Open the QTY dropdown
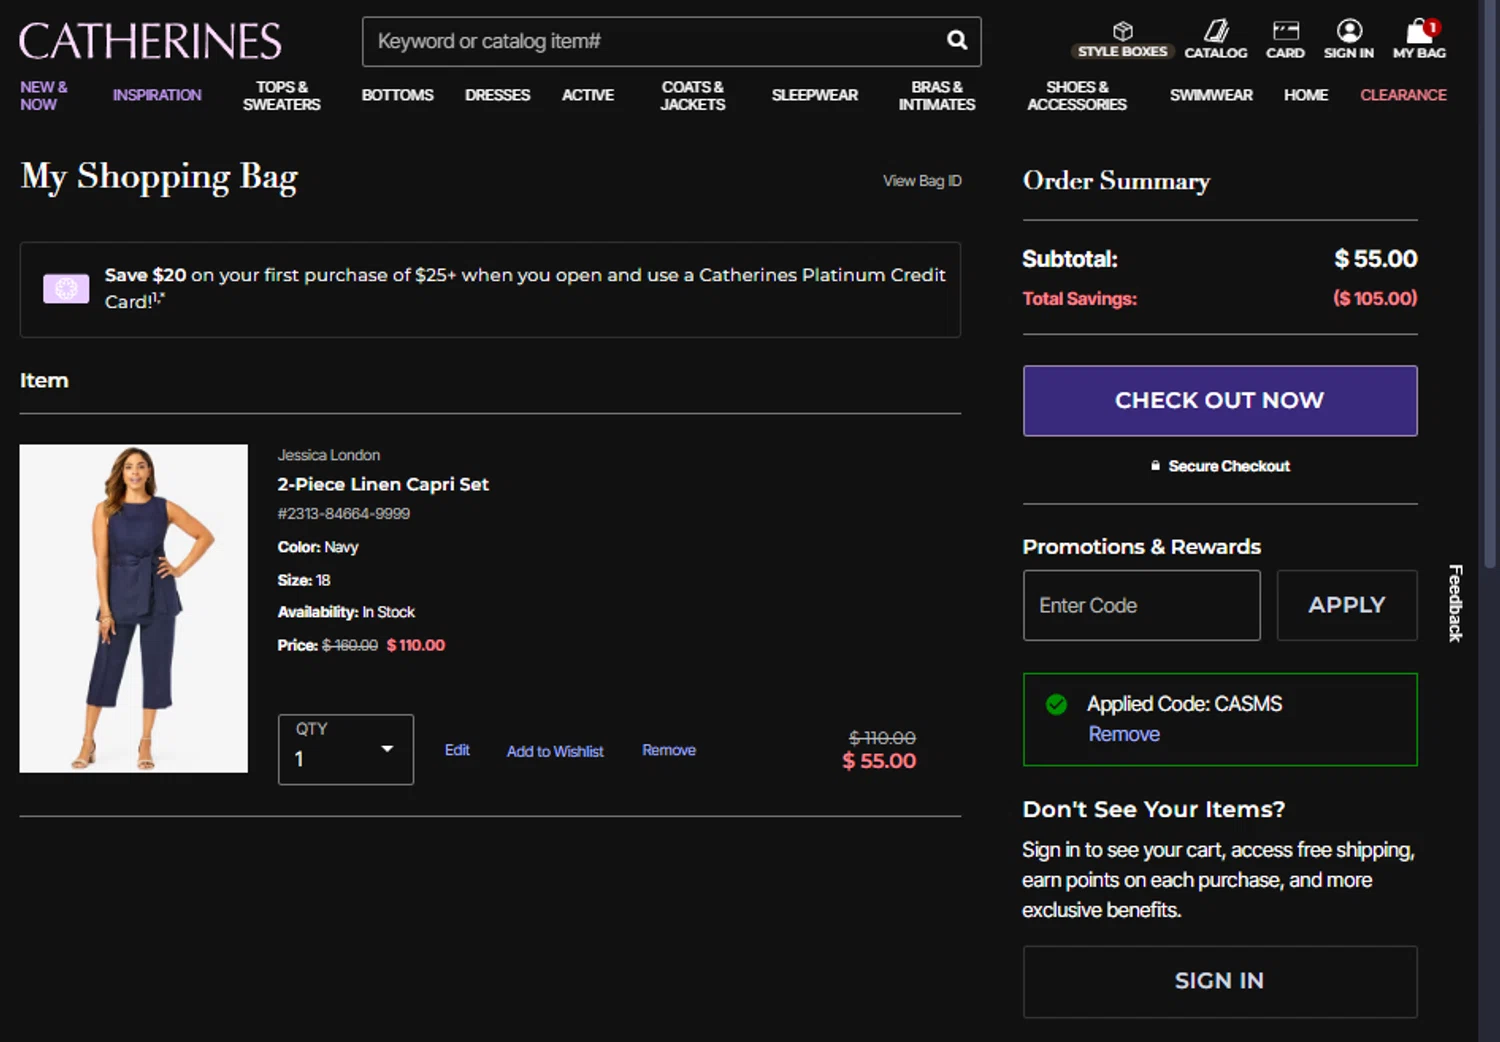 point(346,749)
